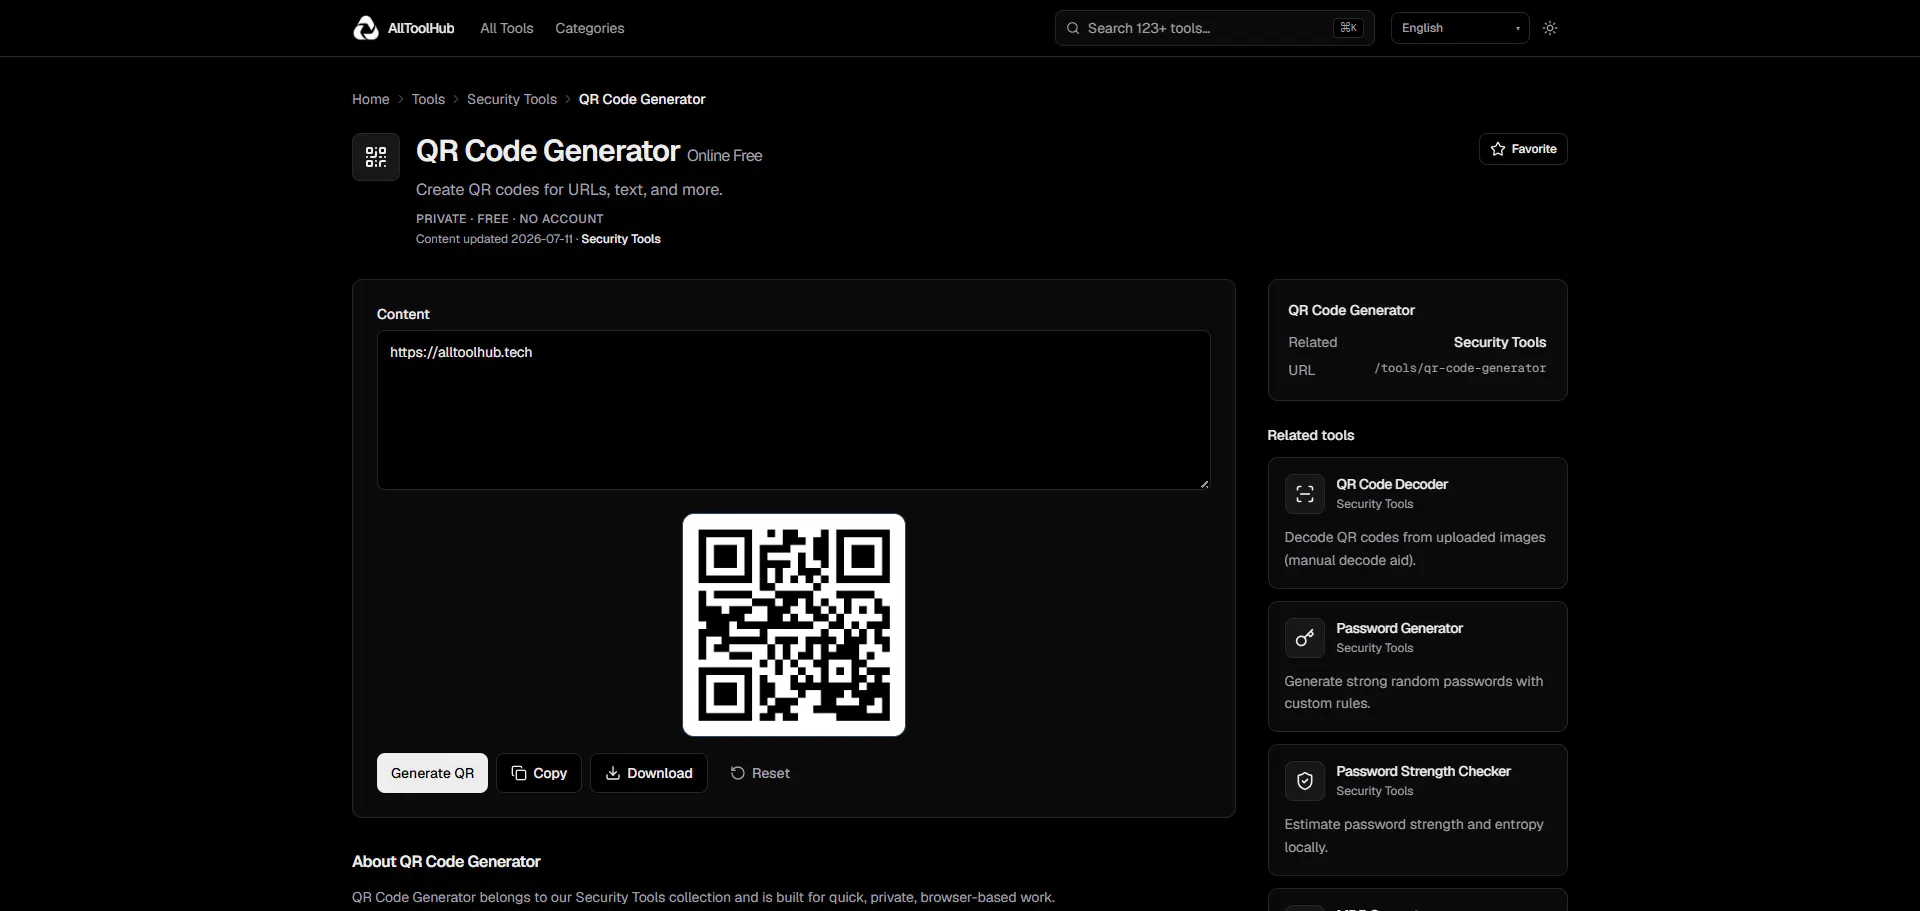Click the AllToolHub logo icon
The height and width of the screenshot is (911, 1920).
[x=366, y=28]
